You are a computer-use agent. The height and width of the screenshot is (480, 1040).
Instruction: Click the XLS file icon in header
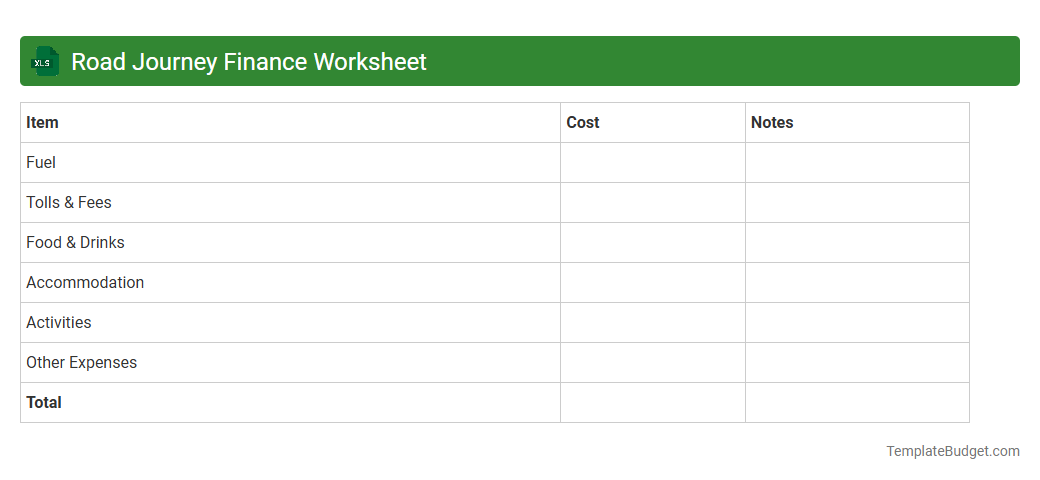pos(44,61)
